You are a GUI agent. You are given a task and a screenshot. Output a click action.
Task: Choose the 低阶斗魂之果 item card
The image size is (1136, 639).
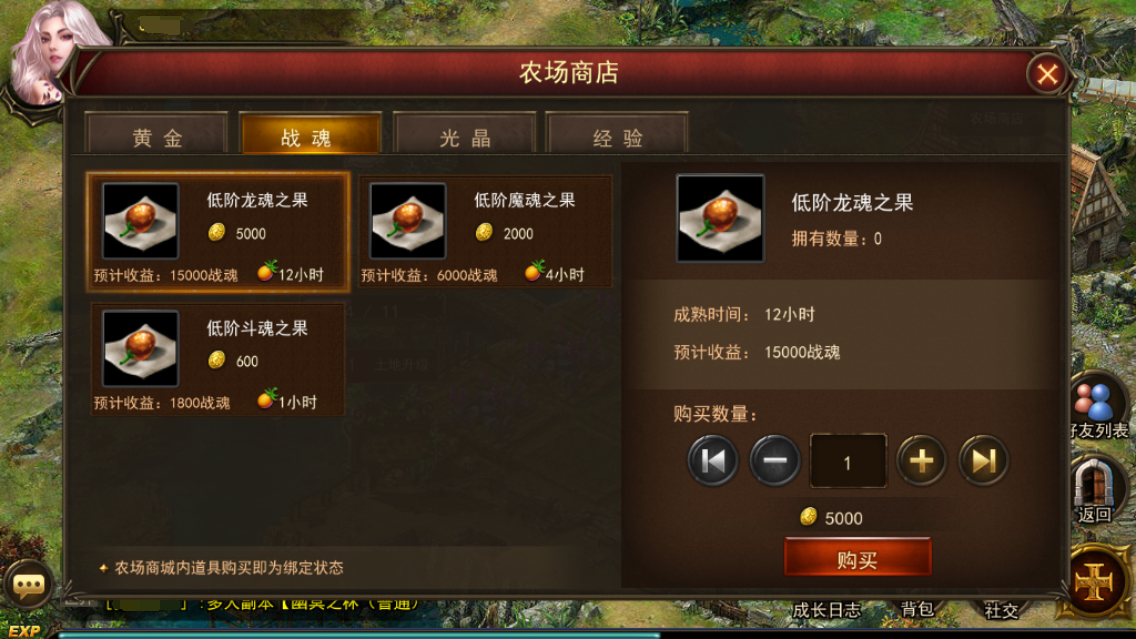(x=217, y=359)
